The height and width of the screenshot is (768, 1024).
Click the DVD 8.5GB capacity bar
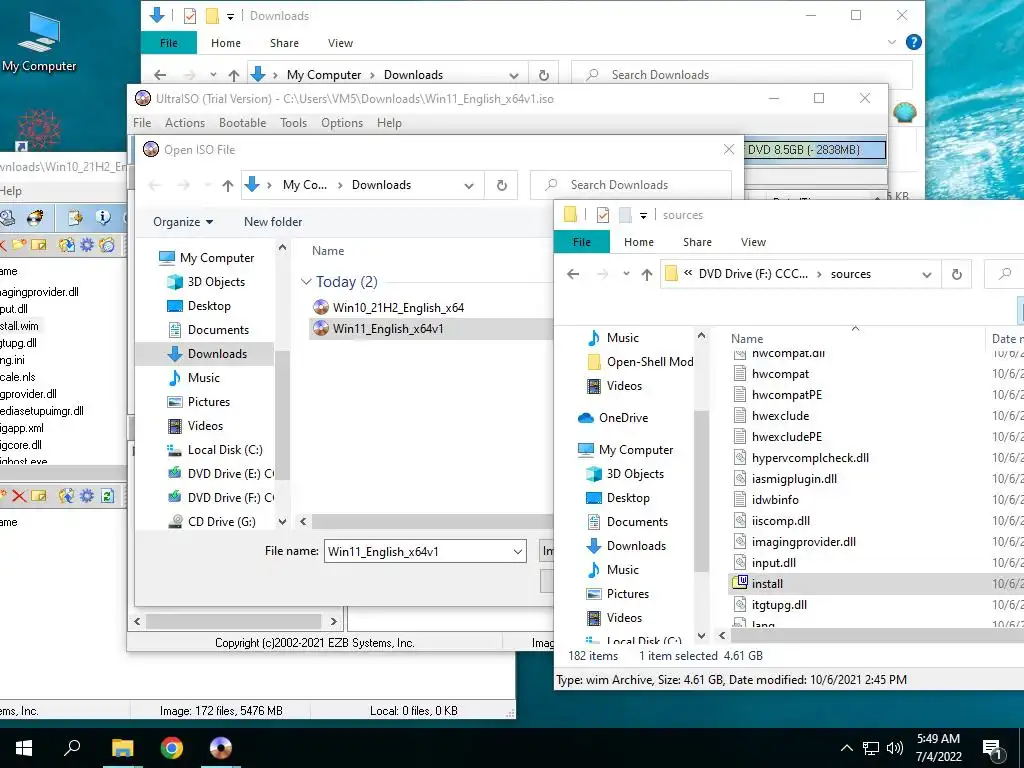point(814,150)
